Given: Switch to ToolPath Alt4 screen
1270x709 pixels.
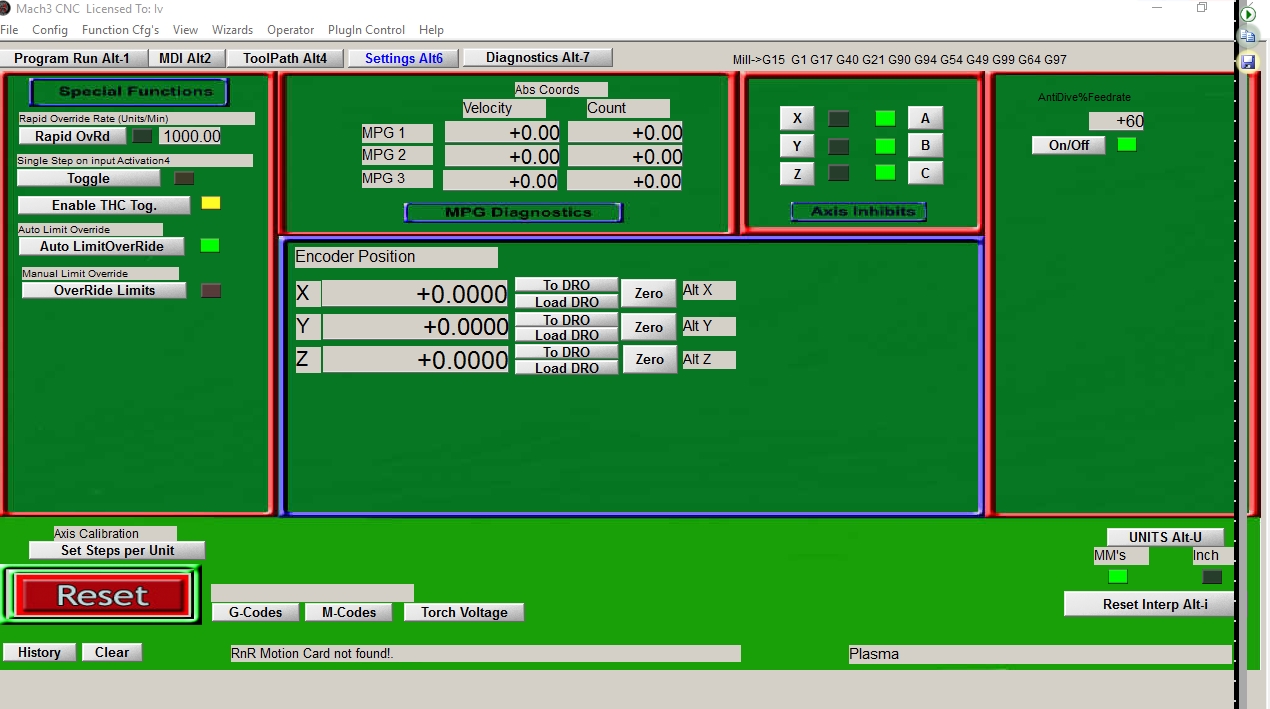Looking at the screenshot, I should [285, 58].
